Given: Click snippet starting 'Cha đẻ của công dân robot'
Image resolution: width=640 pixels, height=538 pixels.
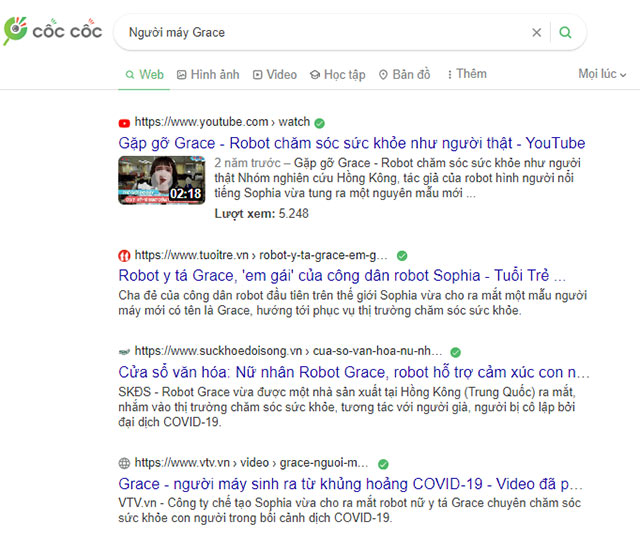Looking at the screenshot, I should (x=353, y=303).
